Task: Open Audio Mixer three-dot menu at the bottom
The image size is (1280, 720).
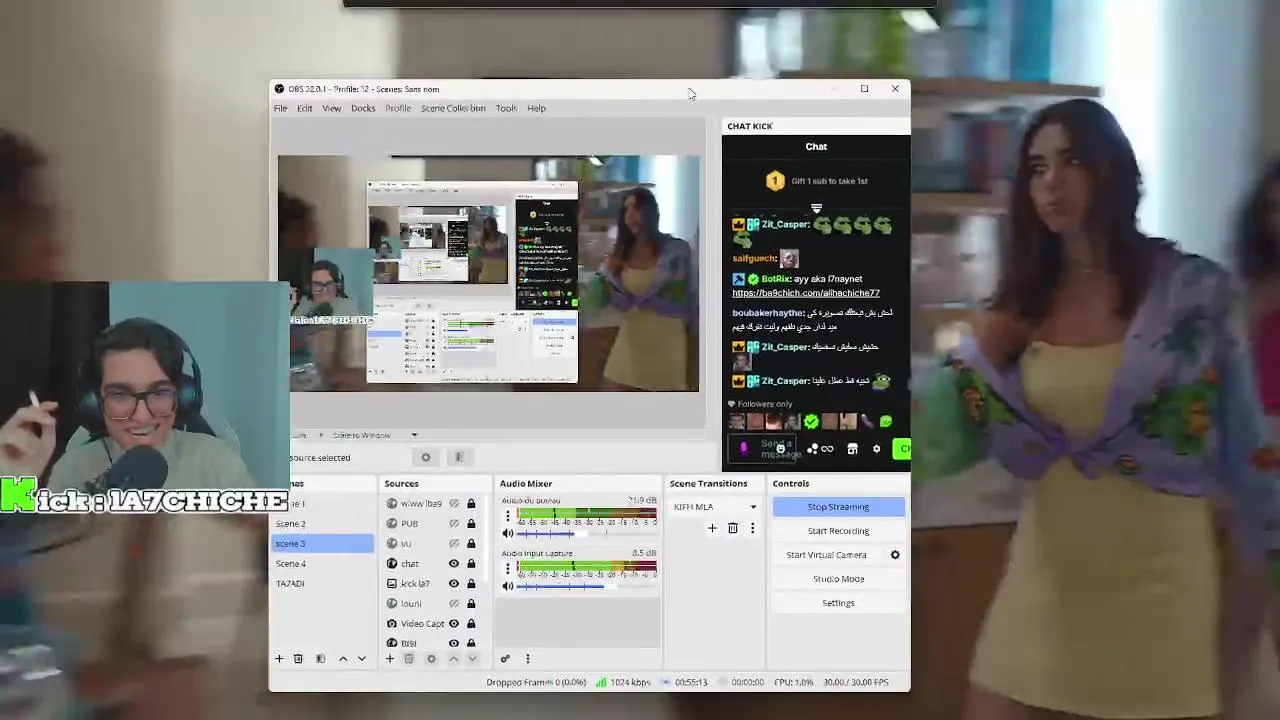Action: [x=528, y=658]
